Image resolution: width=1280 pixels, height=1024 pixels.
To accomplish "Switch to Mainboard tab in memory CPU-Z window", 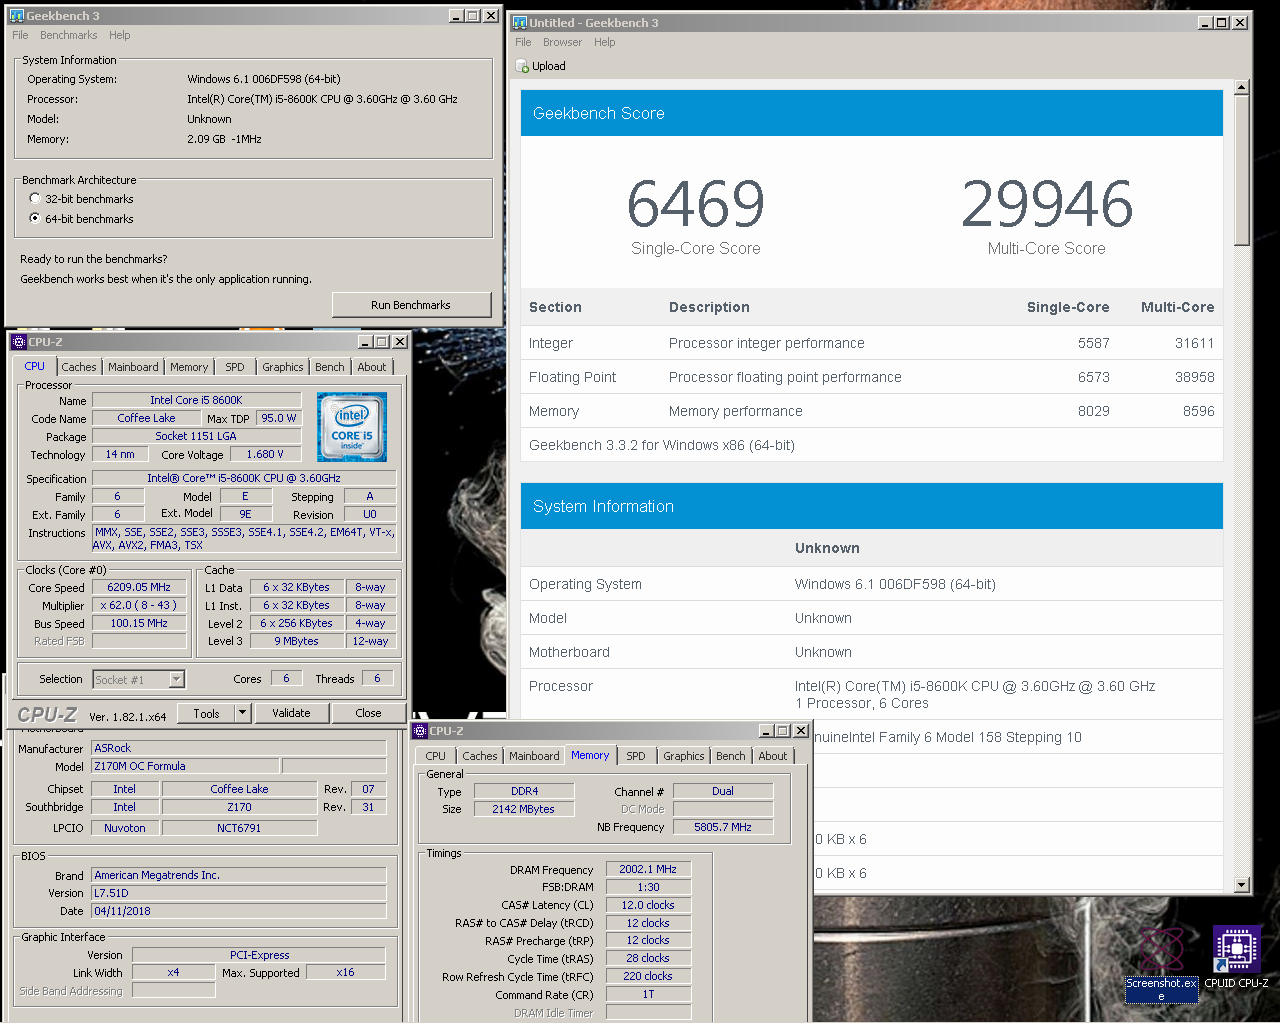I will (534, 756).
